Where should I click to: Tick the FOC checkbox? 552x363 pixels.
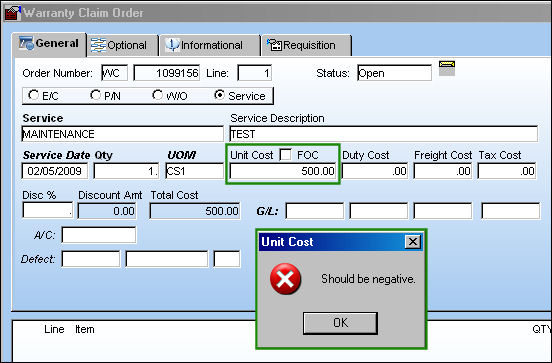tap(286, 155)
